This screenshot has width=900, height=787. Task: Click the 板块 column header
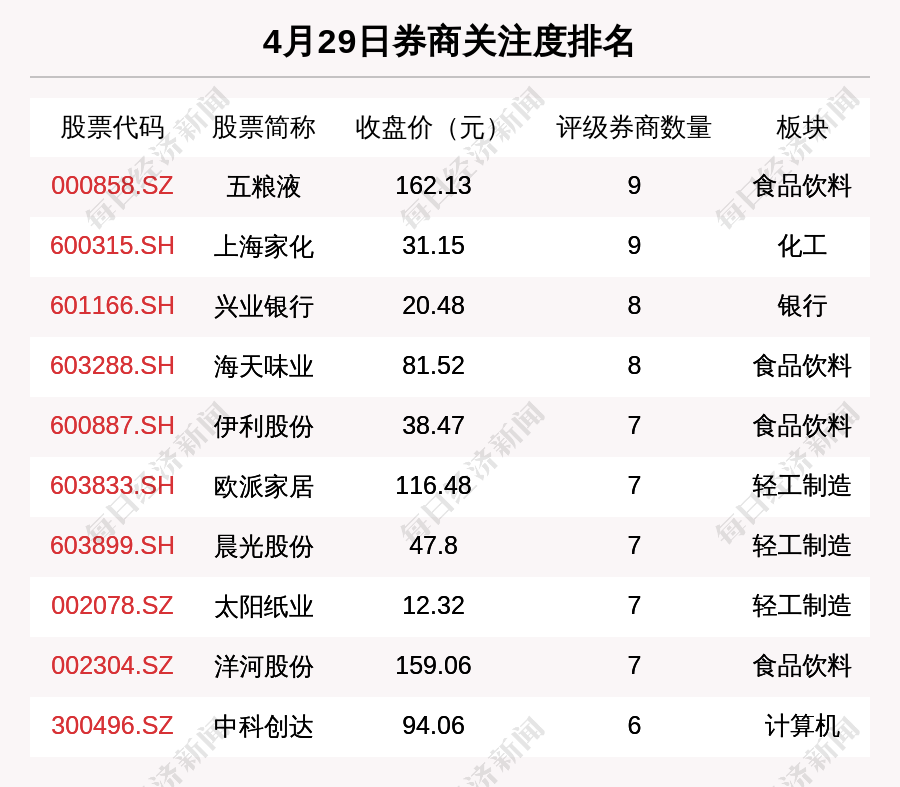(802, 127)
